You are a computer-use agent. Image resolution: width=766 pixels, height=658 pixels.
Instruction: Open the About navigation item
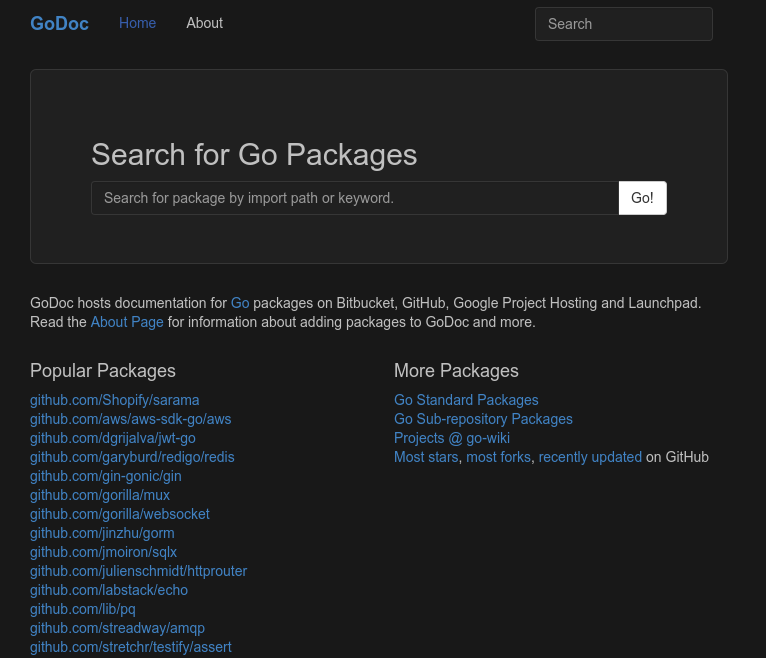pyautogui.click(x=204, y=23)
